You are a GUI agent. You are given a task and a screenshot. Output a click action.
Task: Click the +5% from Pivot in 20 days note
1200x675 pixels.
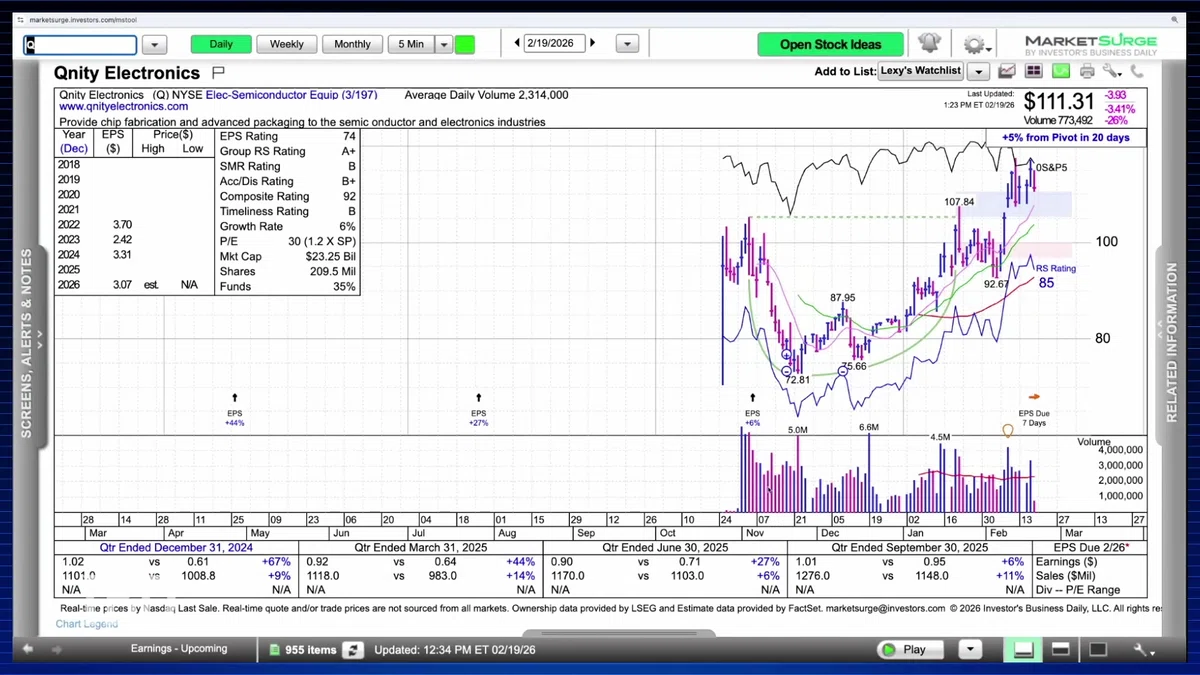(1065, 137)
